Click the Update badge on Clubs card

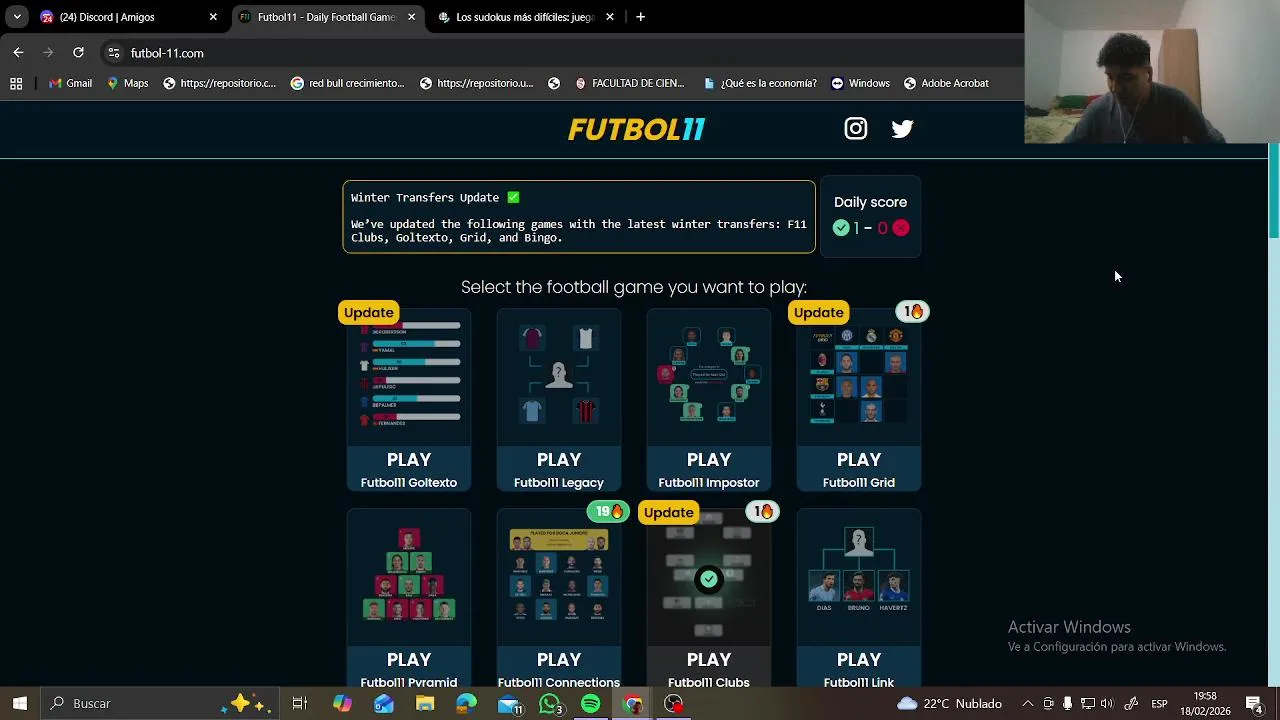click(669, 512)
